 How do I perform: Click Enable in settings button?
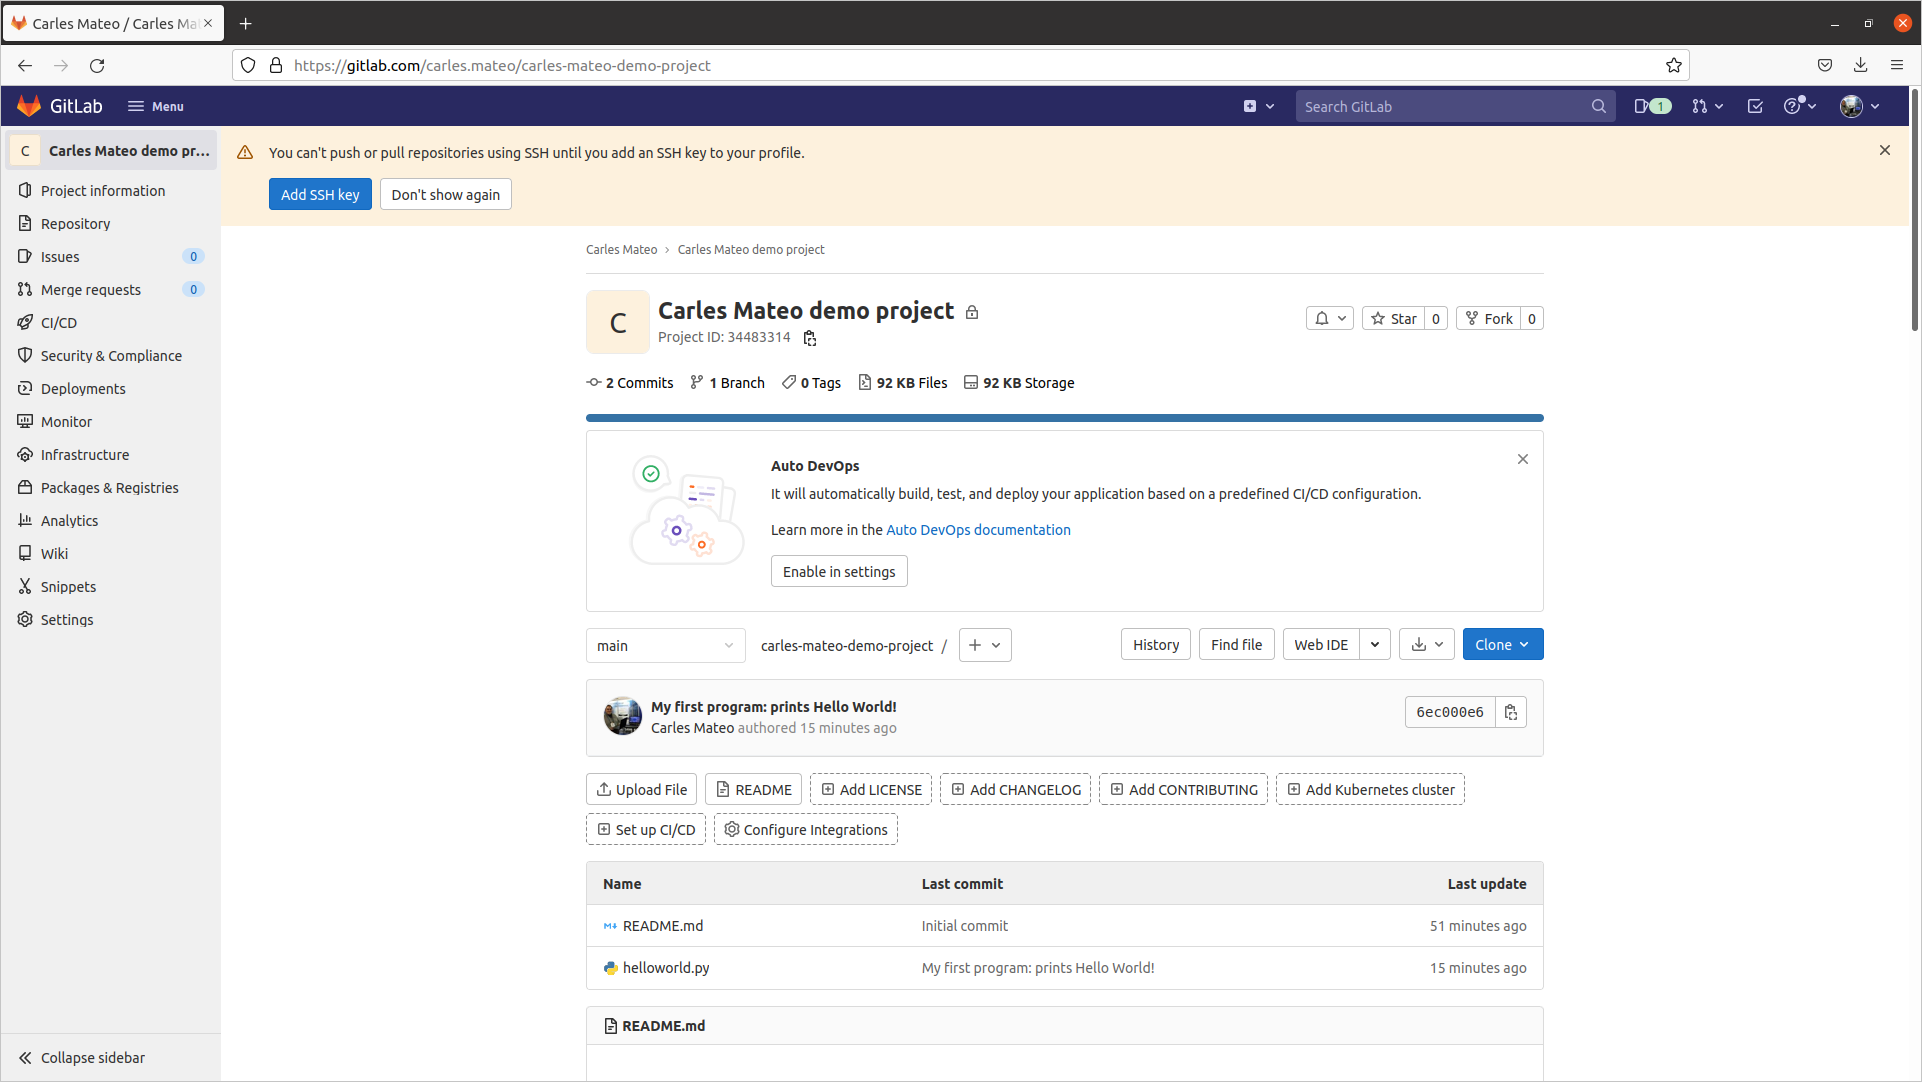click(x=839, y=571)
